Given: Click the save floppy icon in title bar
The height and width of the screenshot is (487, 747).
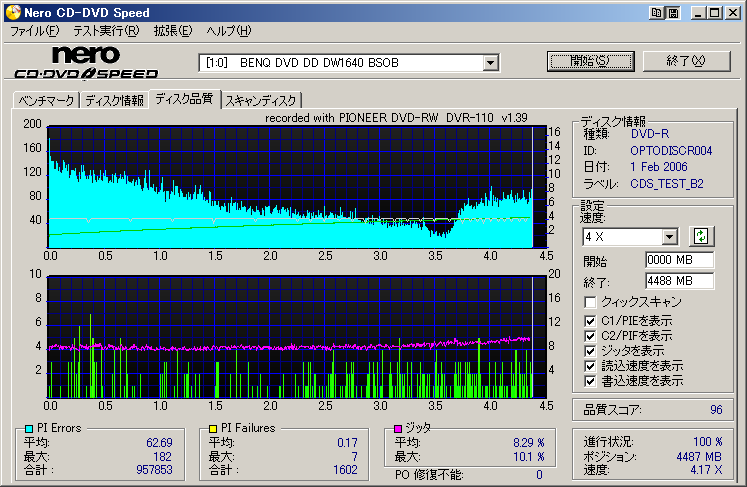Looking at the screenshot, I should click(673, 13).
